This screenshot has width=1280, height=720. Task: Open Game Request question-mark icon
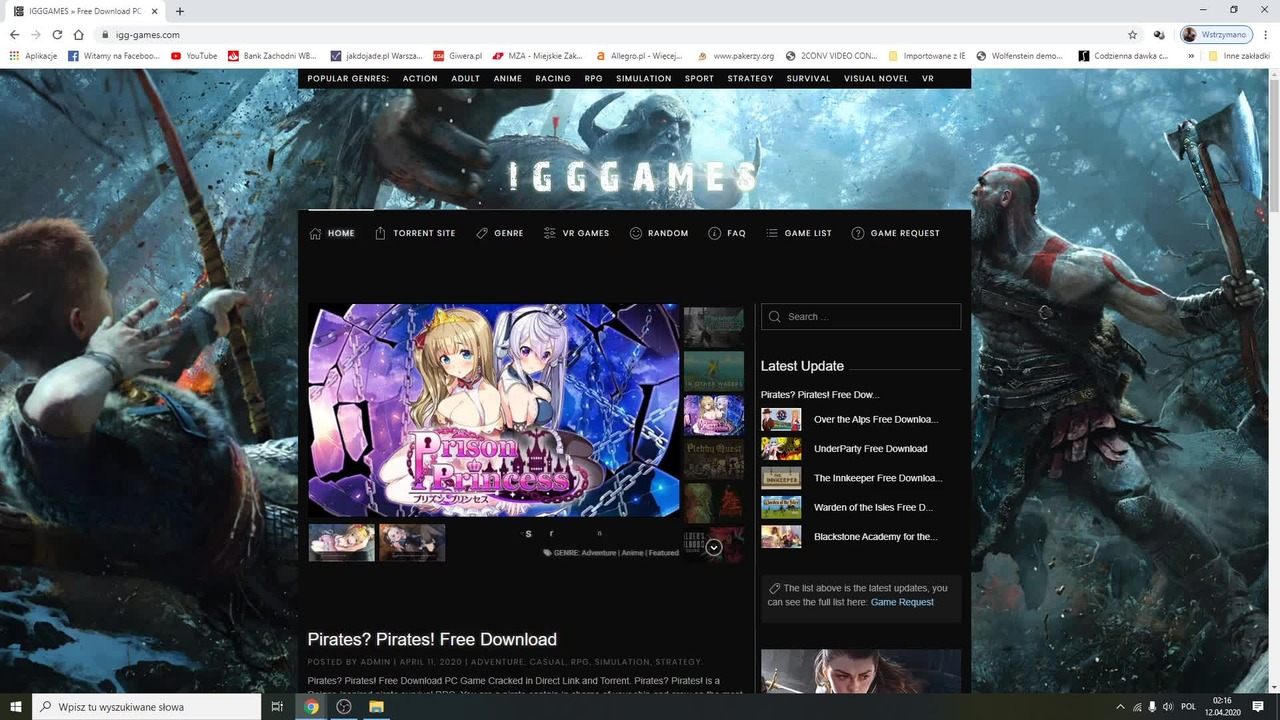pos(858,233)
